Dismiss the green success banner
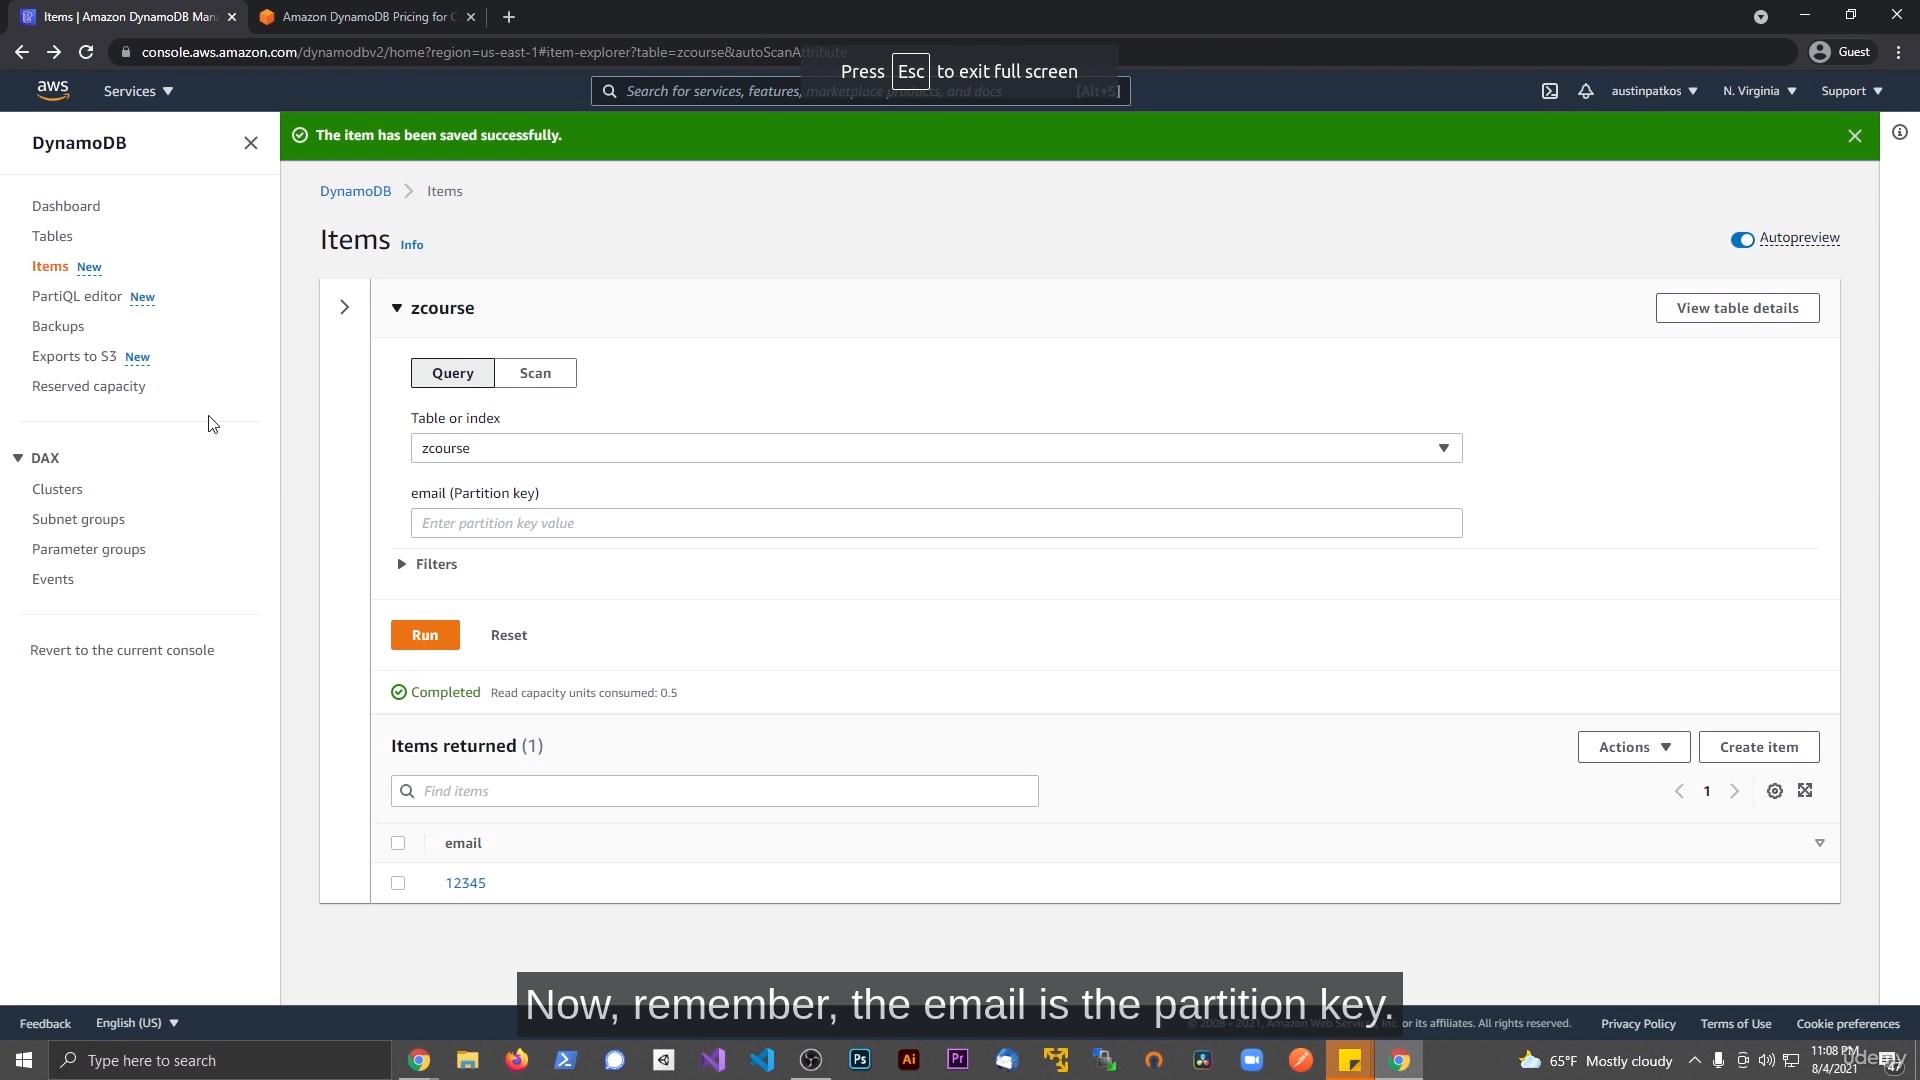 pyautogui.click(x=1854, y=136)
